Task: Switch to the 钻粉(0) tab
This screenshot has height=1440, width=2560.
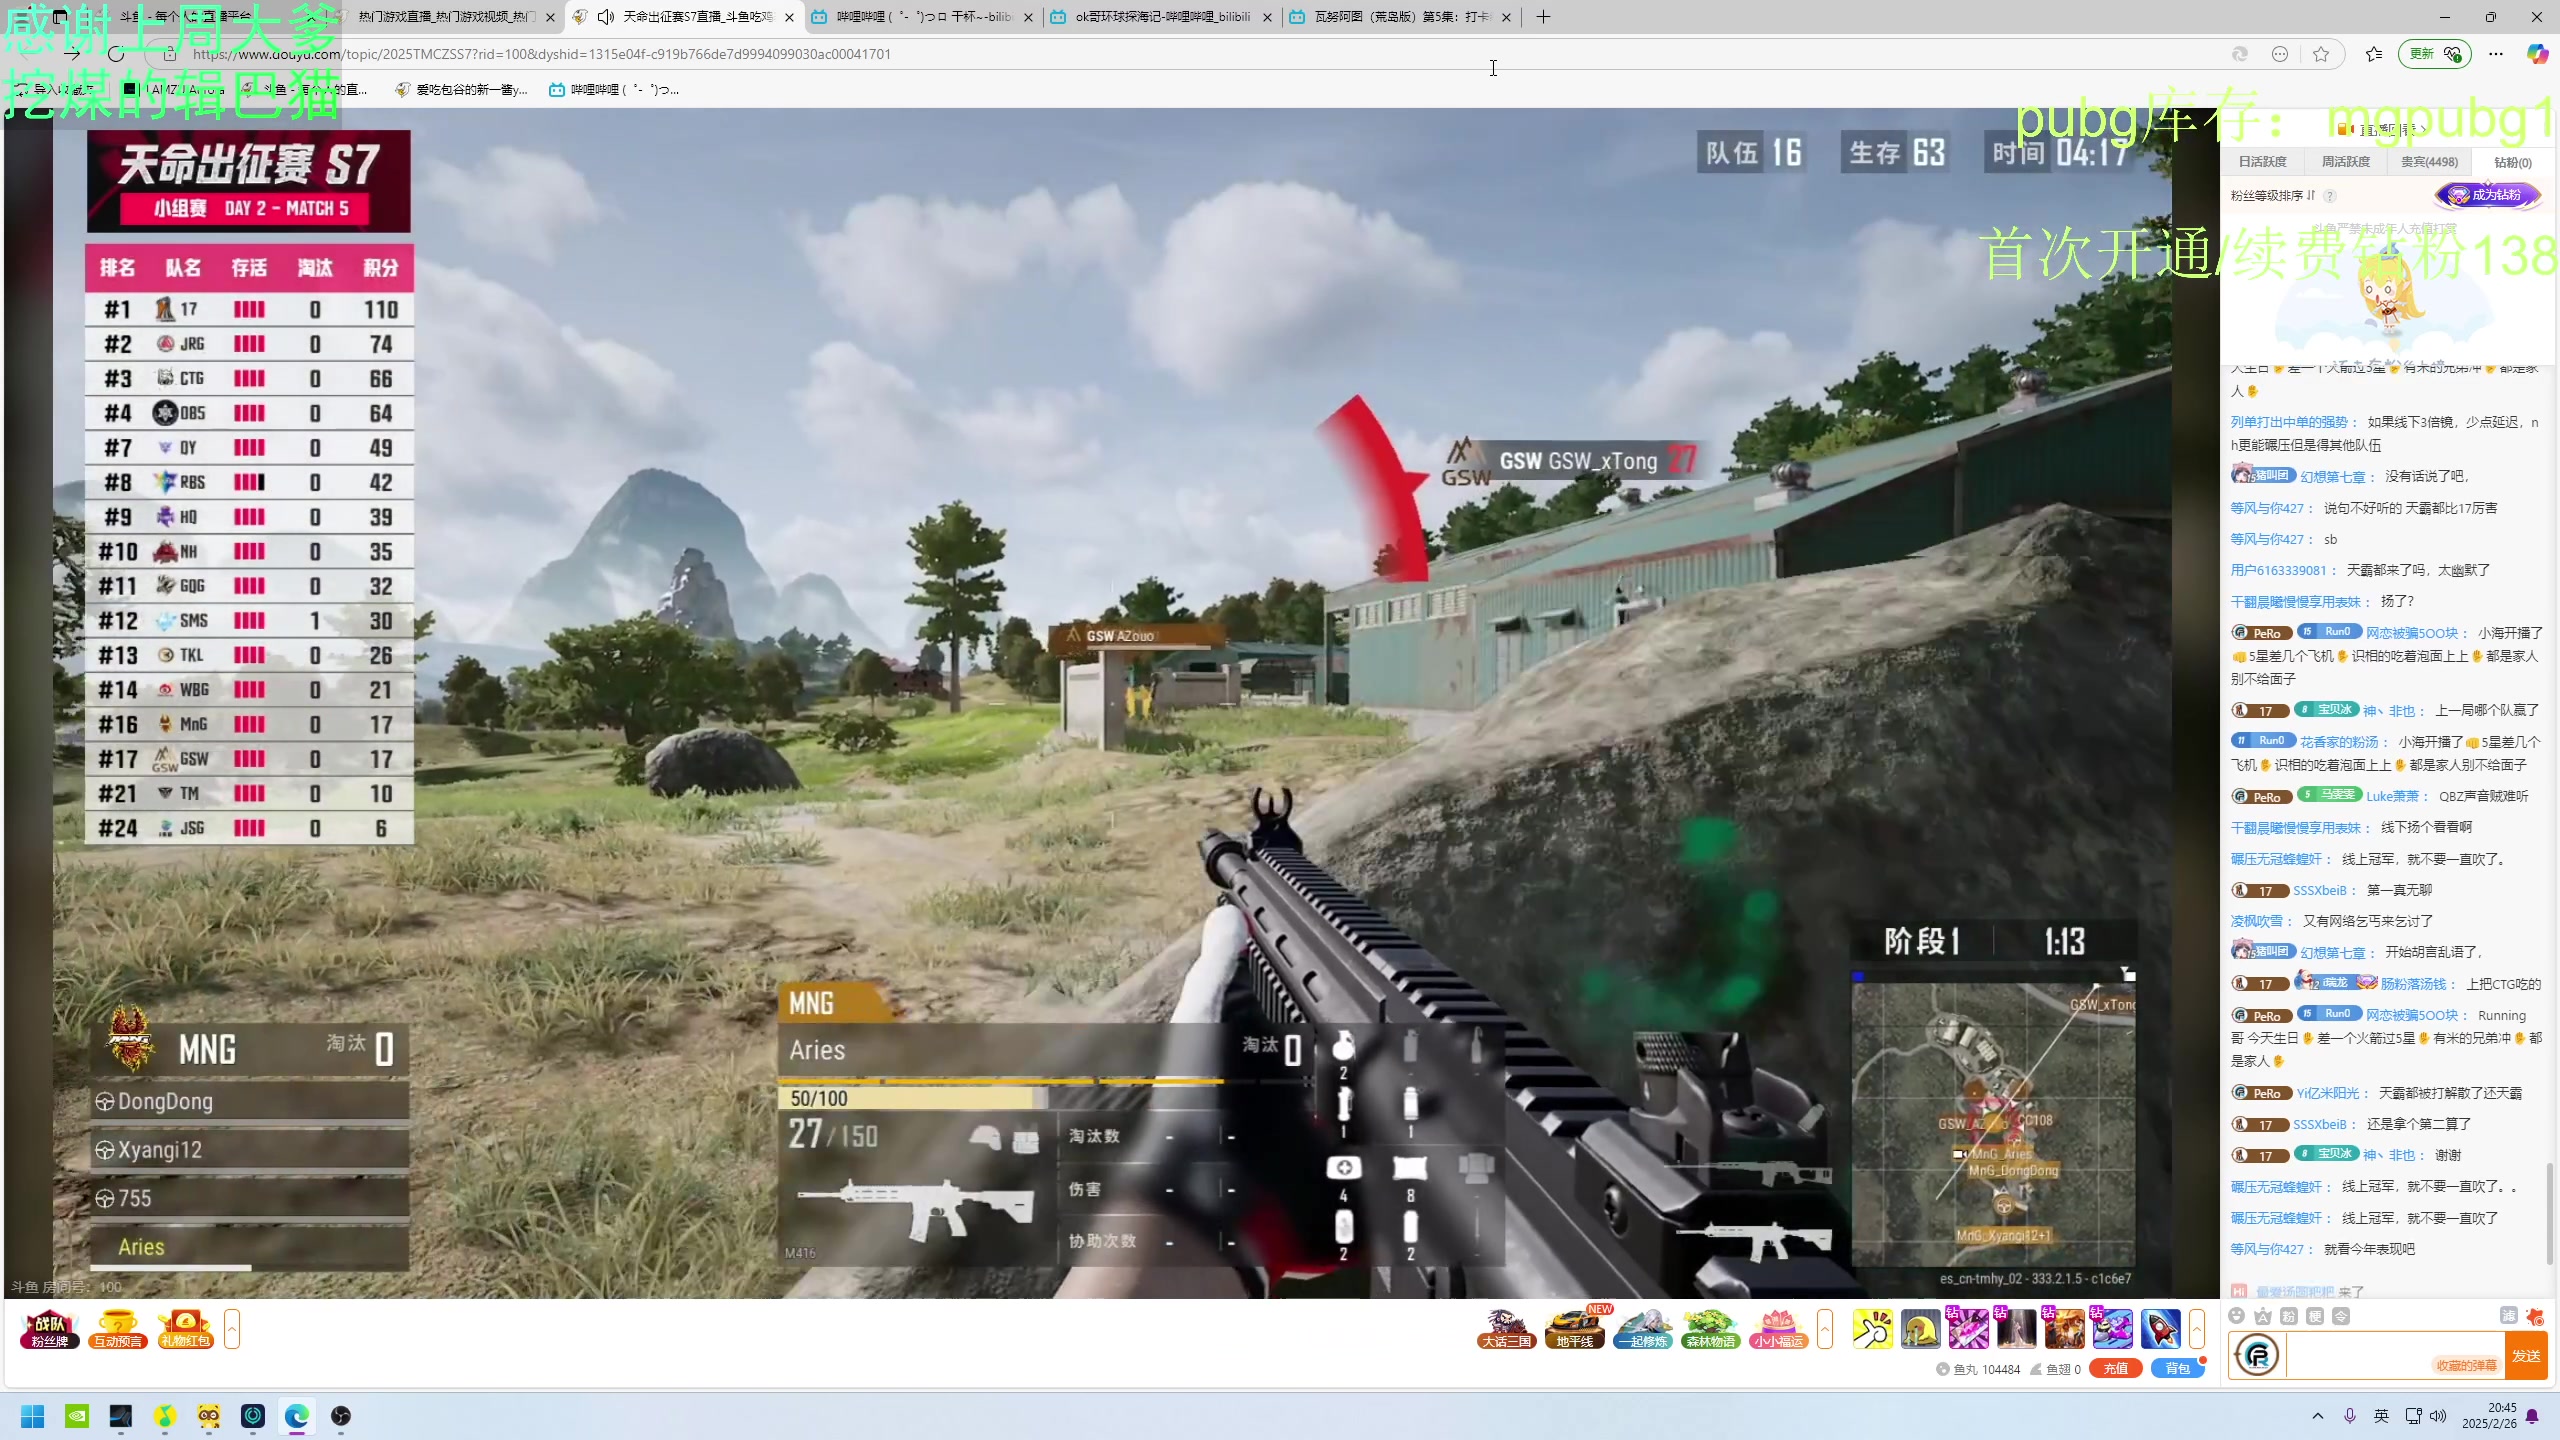Action: (2512, 162)
